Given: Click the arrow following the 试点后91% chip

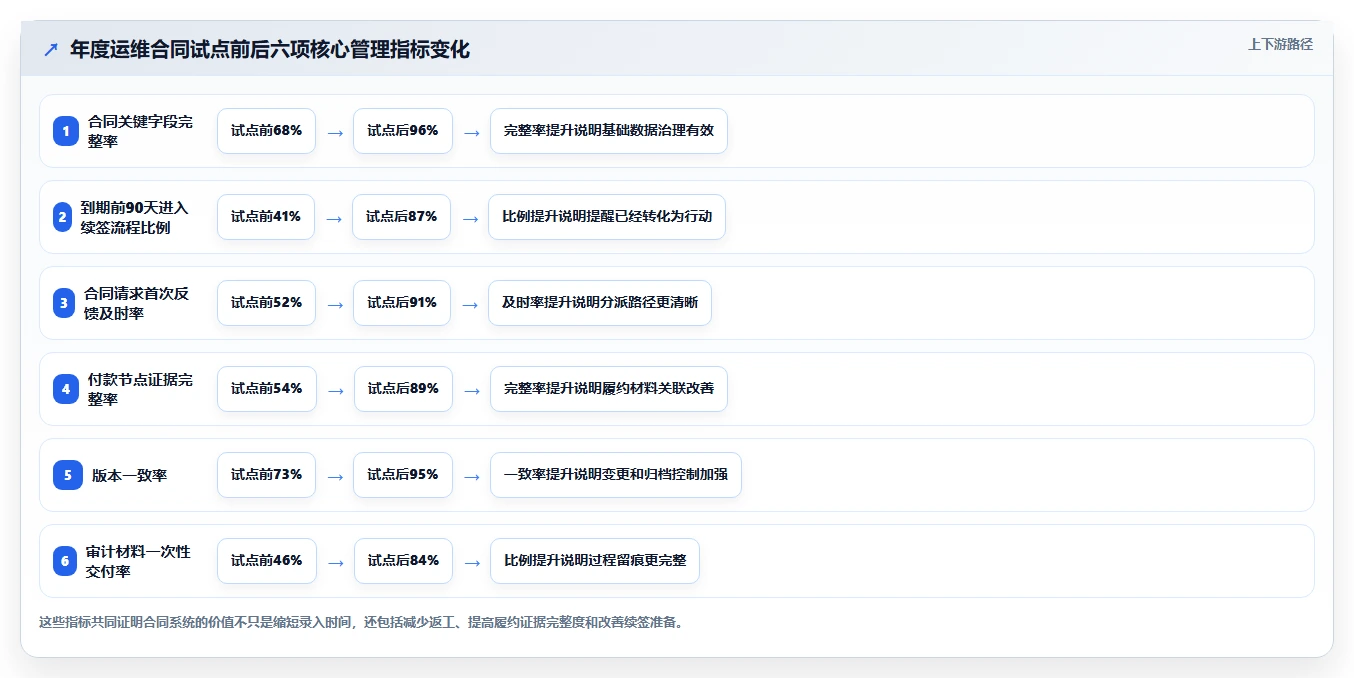Looking at the screenshot, I should (470, 305).
